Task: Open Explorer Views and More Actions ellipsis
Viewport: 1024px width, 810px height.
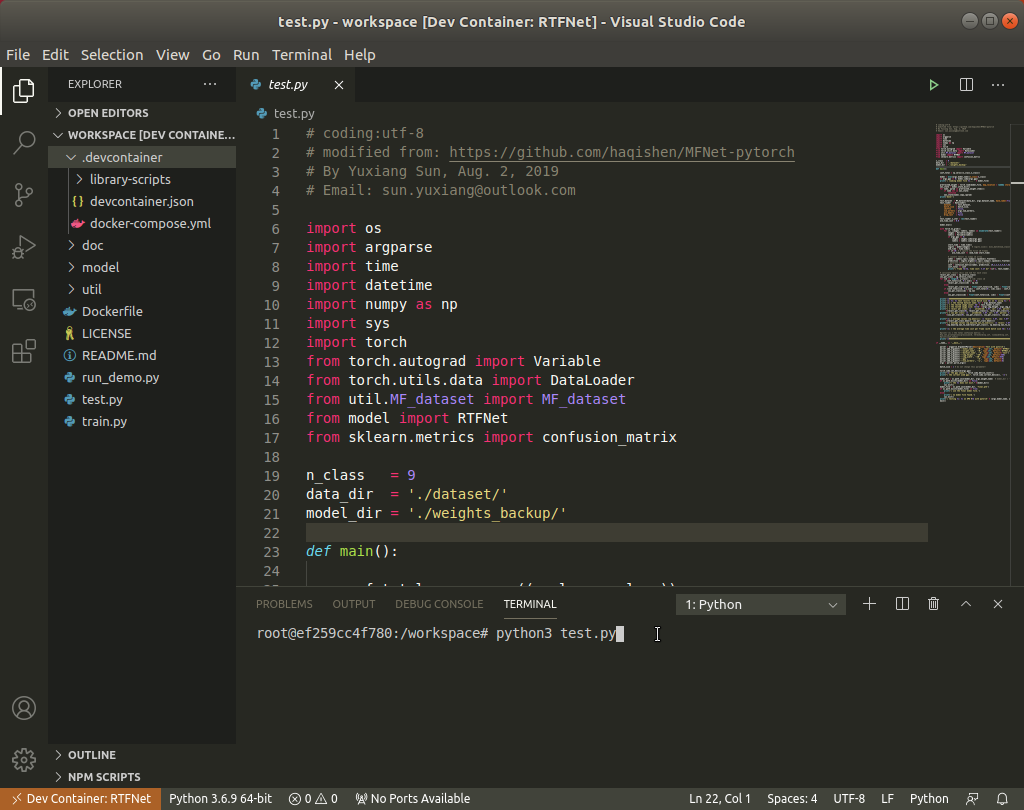Action: 210,84
